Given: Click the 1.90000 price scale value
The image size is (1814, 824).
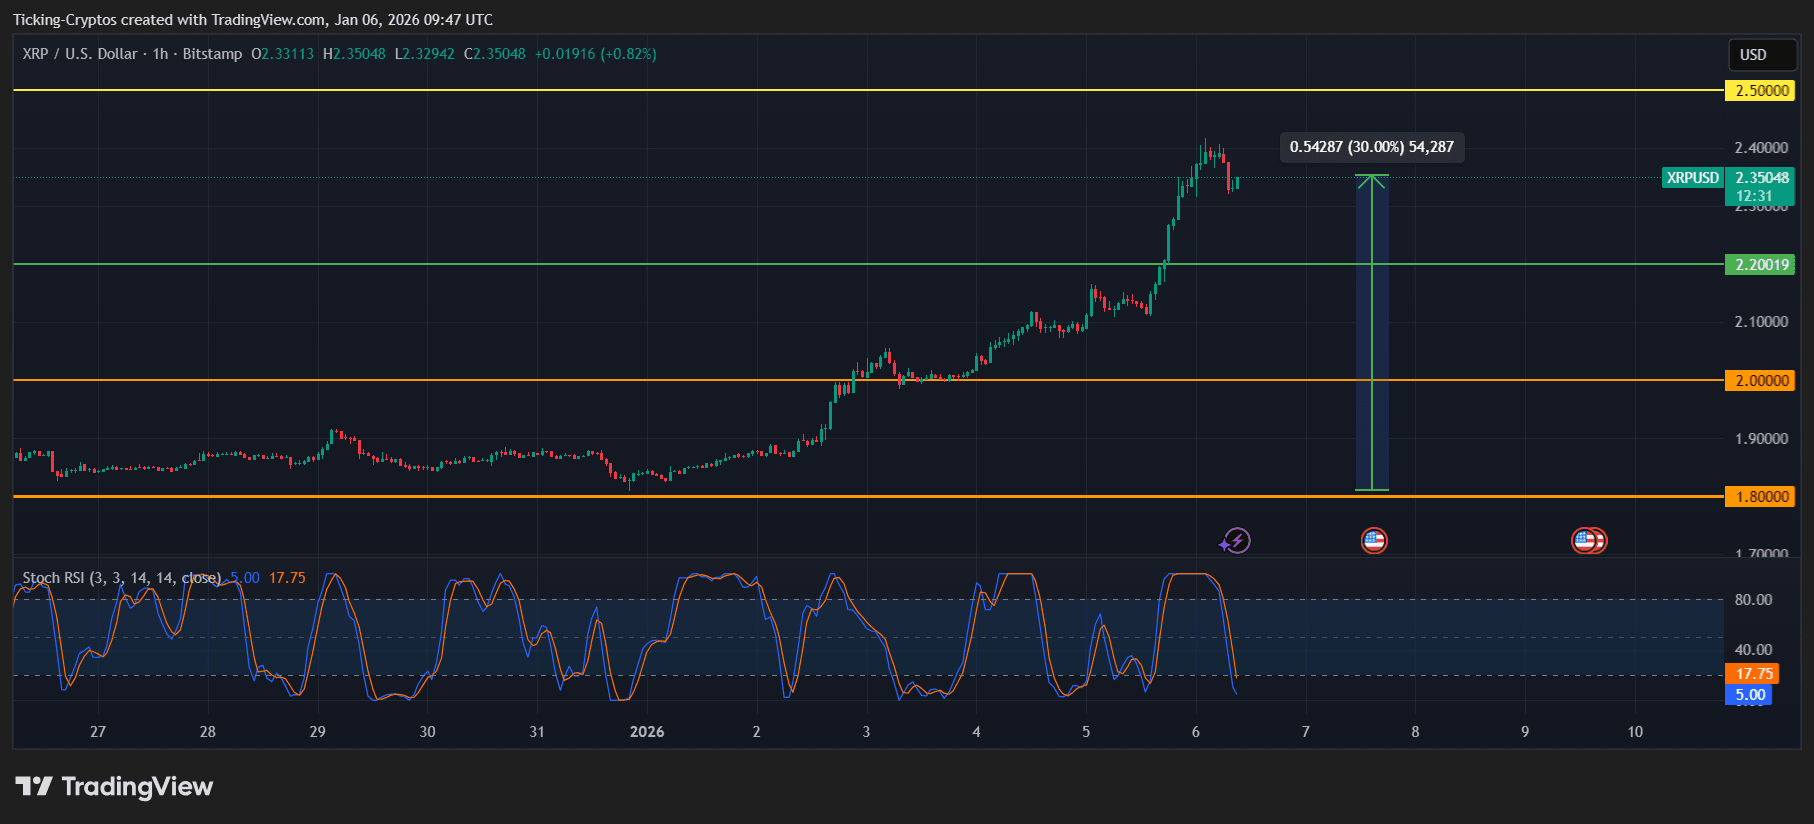Looking at the screenshot, I should click(1761, 439).
